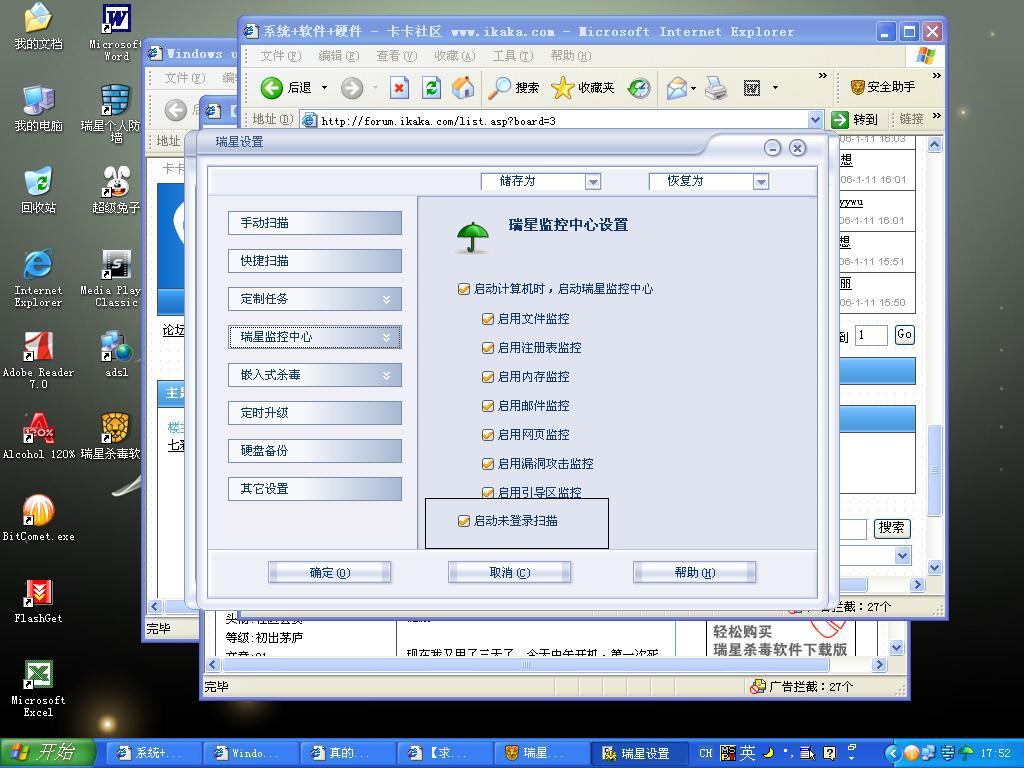This screenshot has height=768, width=1024.
Task: Select BitComet.exe desktop icon
Action: tap(38, 519)
